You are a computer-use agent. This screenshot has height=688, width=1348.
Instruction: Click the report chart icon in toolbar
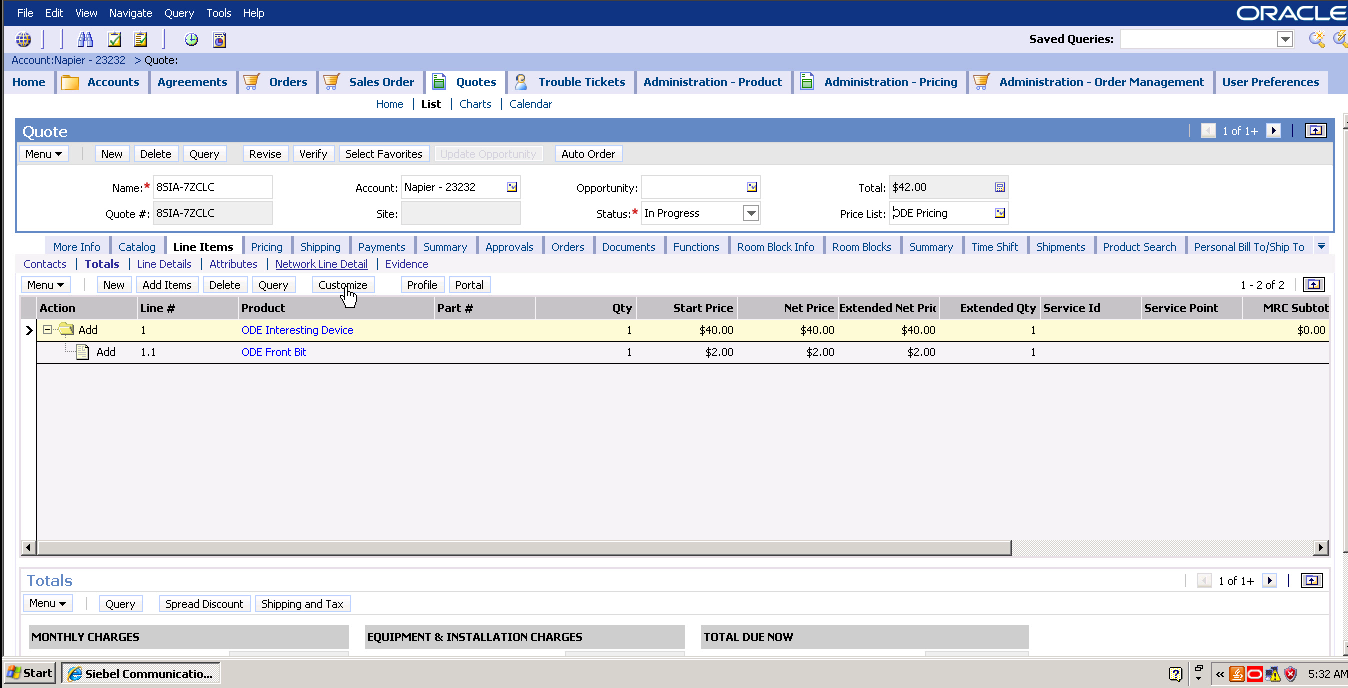point(220,40)
